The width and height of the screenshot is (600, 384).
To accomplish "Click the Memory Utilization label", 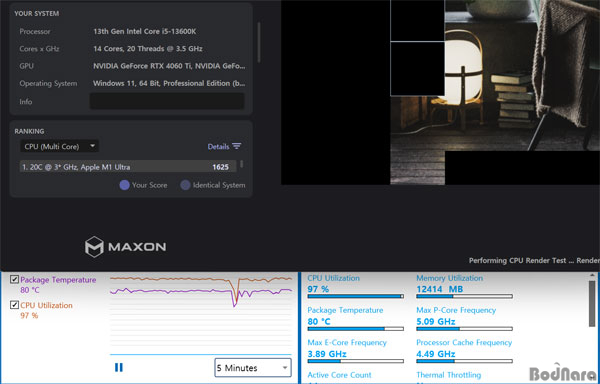I will point(450,278).
